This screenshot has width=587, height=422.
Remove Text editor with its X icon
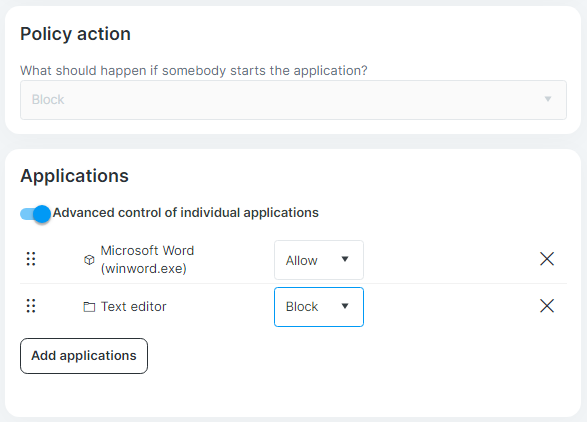coord(547,306)
